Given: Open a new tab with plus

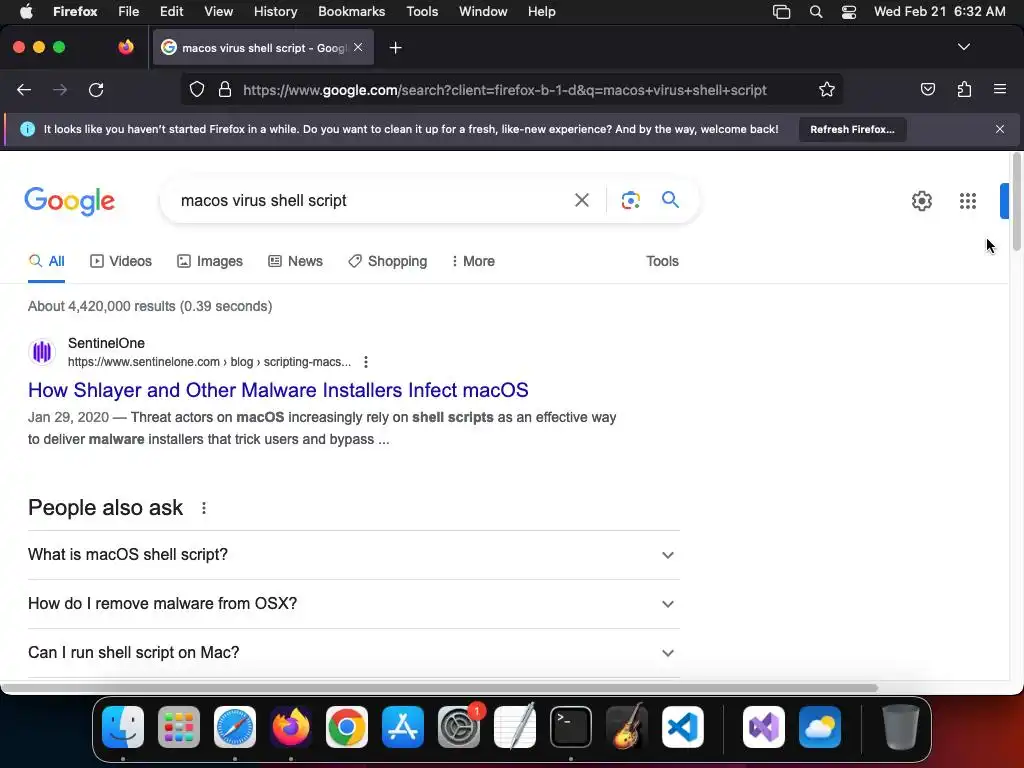Looking at the screenshot, I should 395,48.
